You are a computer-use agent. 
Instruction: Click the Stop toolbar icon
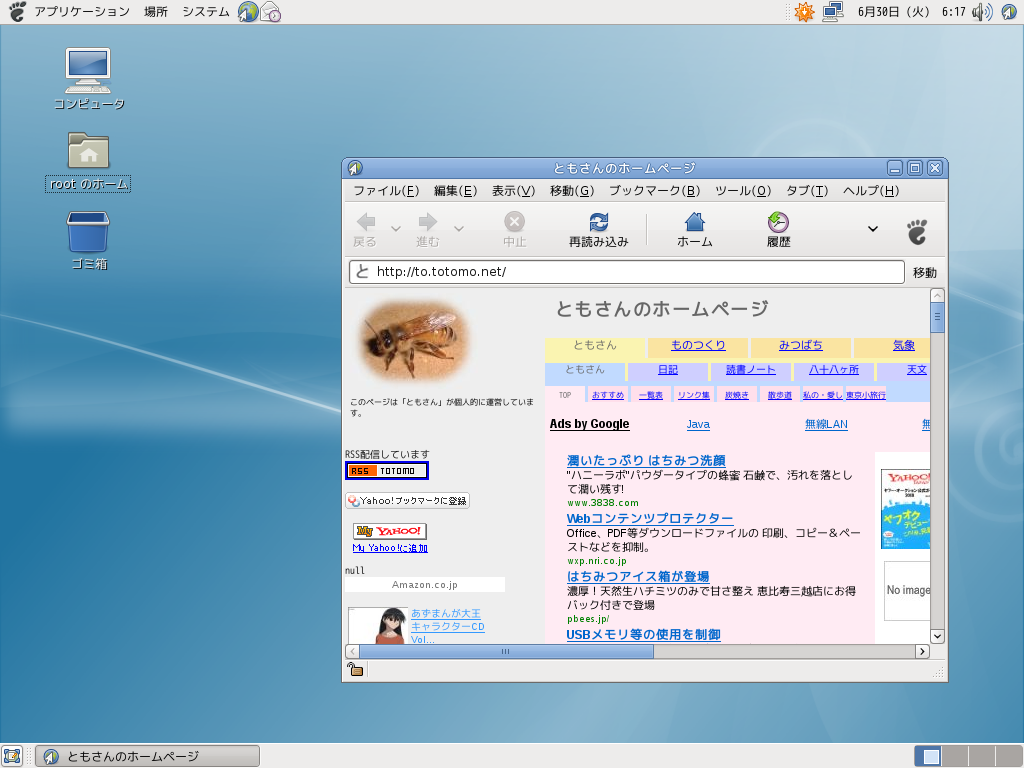click(x=515, y=221)
